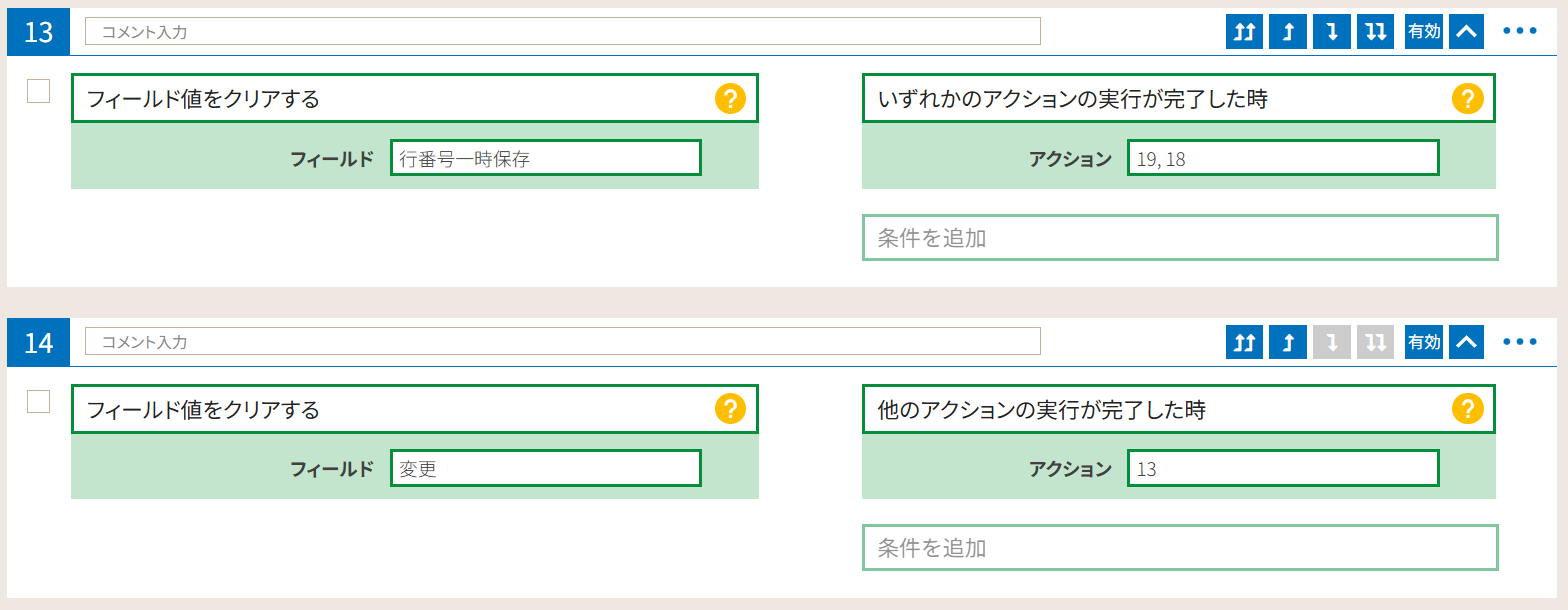Open help for row 14 フィールド値をクリアする
Screen dimensions: 1568x610
tap(730, 409)
